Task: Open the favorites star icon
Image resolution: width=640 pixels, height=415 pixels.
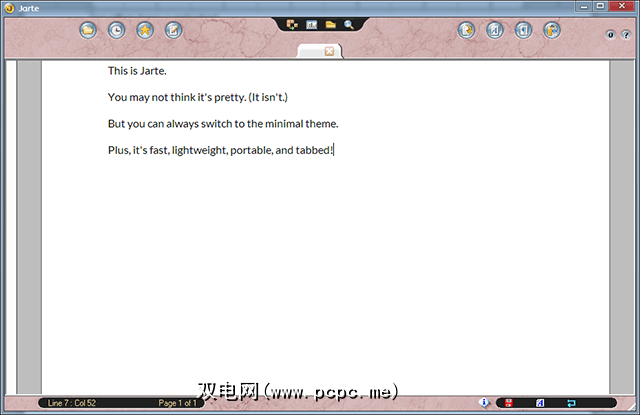Action: point(145,30)
